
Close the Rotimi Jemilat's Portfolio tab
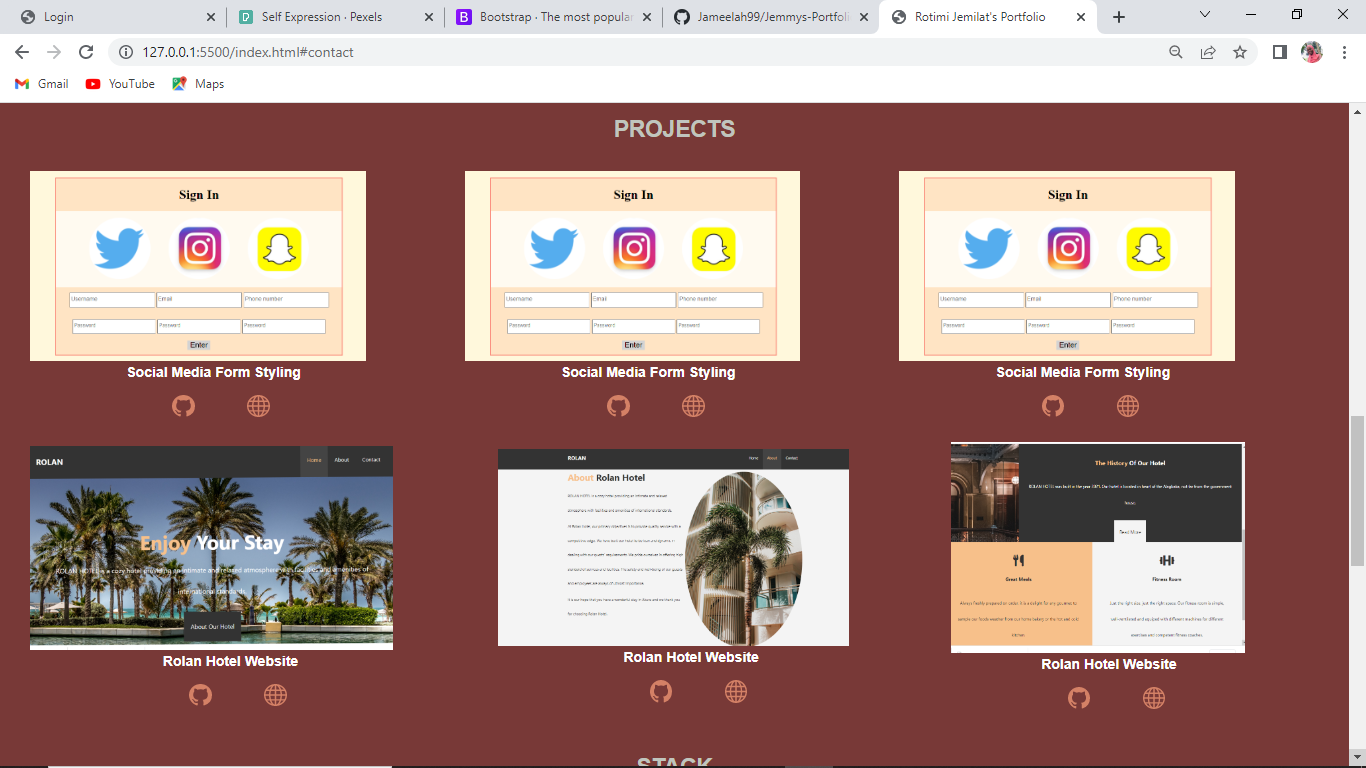click(1080, 17)
